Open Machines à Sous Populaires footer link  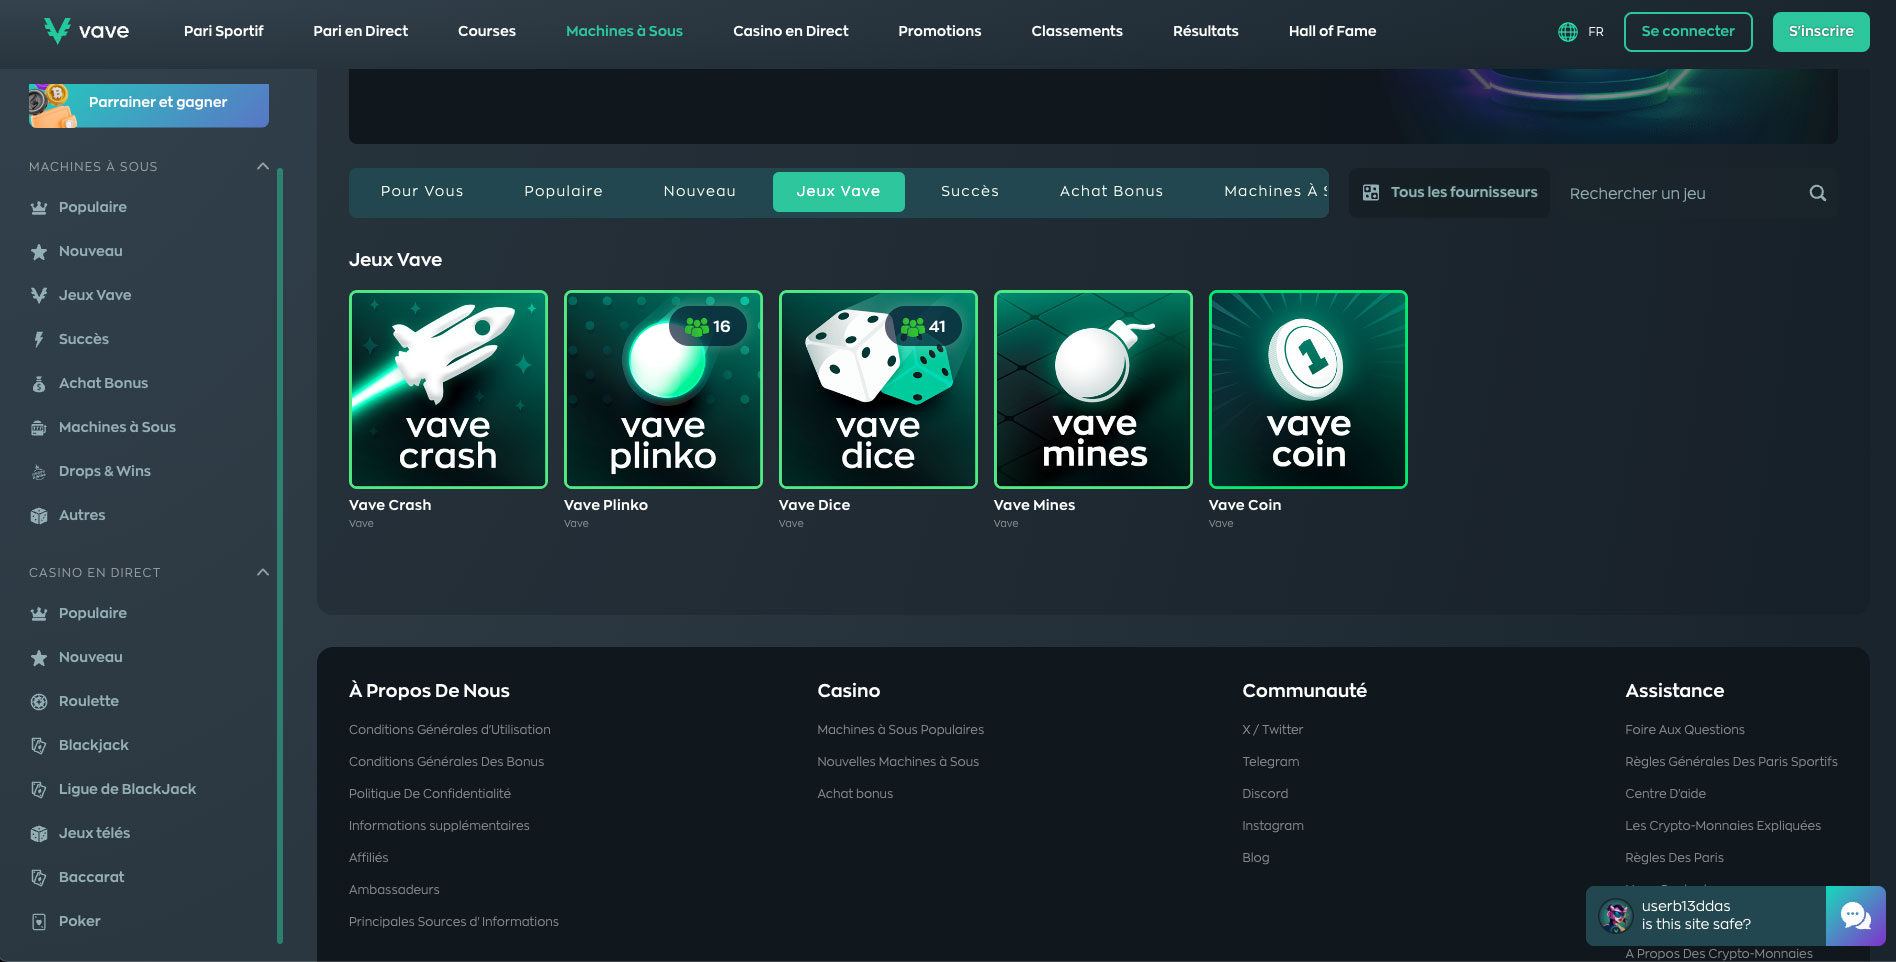point(900,730)
